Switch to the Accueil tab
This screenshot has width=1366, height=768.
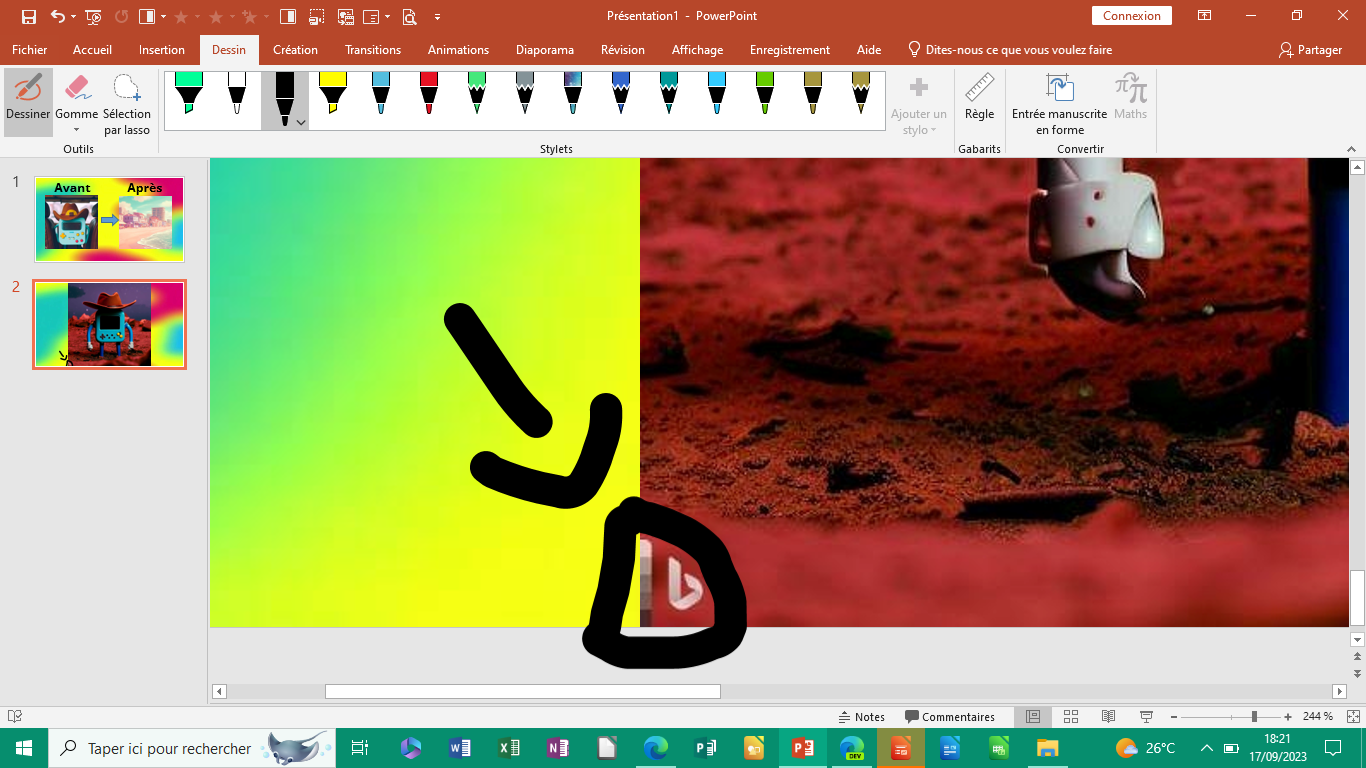pyautogui.click(x=92, y=50)
